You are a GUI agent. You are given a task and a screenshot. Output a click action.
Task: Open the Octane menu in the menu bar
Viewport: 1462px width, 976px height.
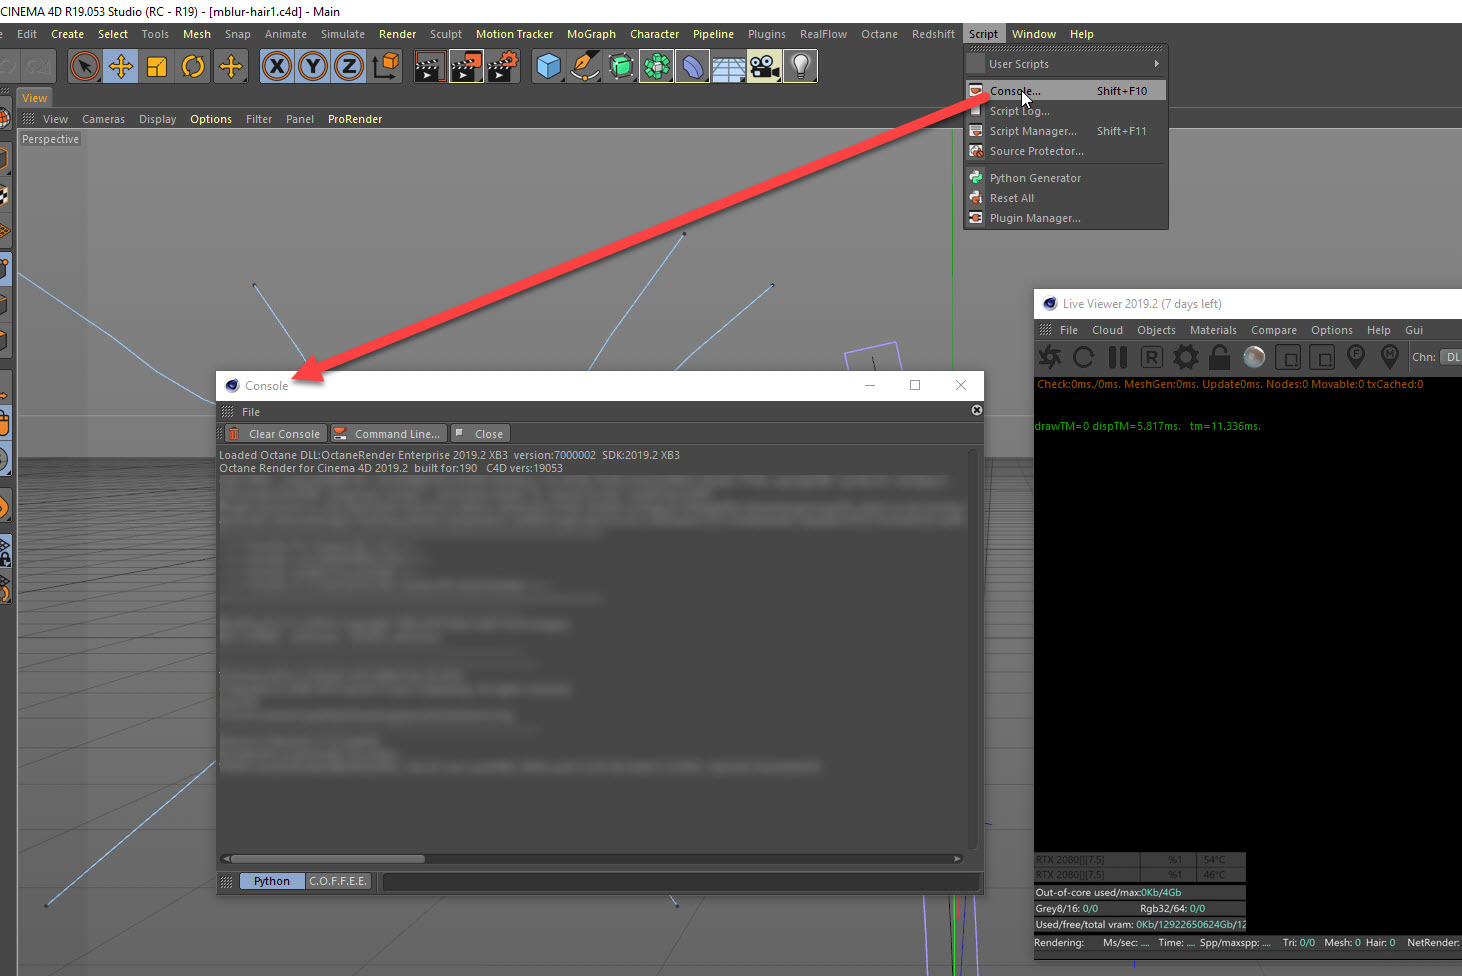[x=879, y=34]
